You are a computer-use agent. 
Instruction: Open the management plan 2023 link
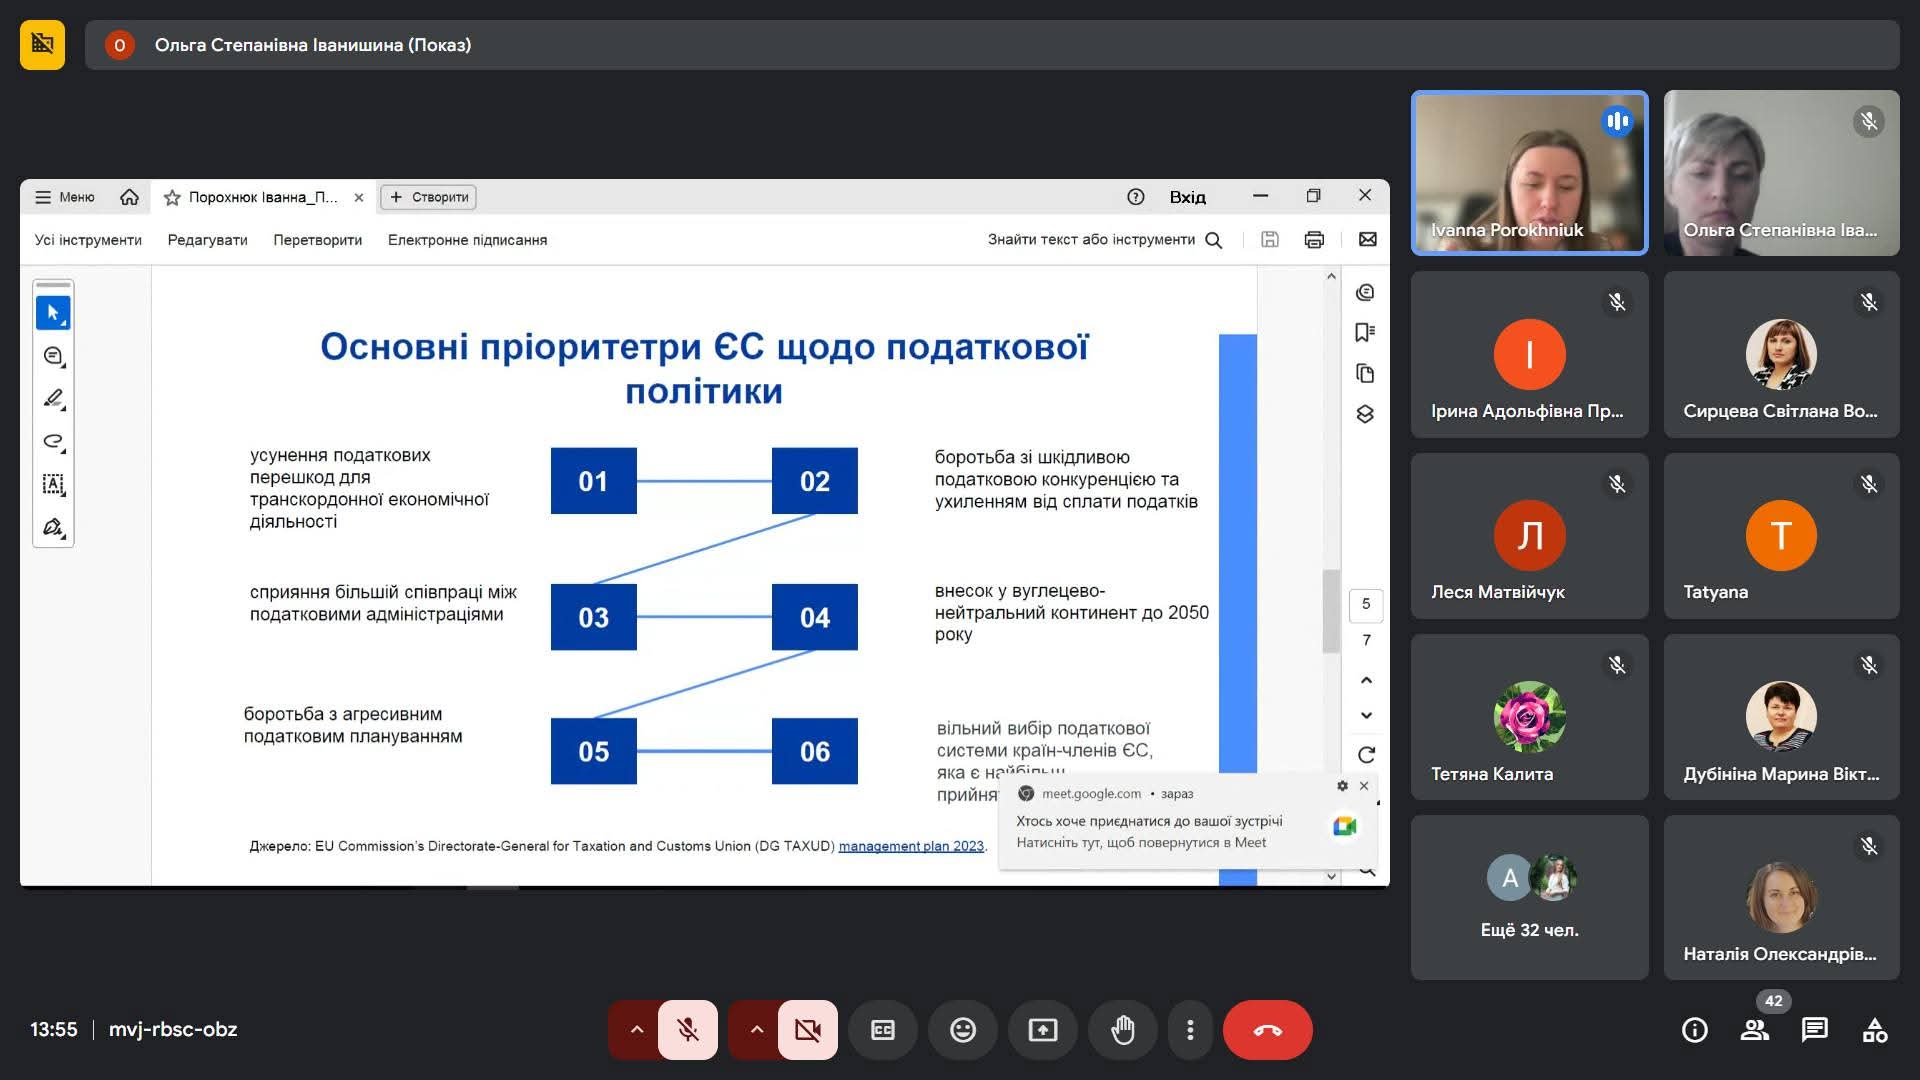[910, 846]
